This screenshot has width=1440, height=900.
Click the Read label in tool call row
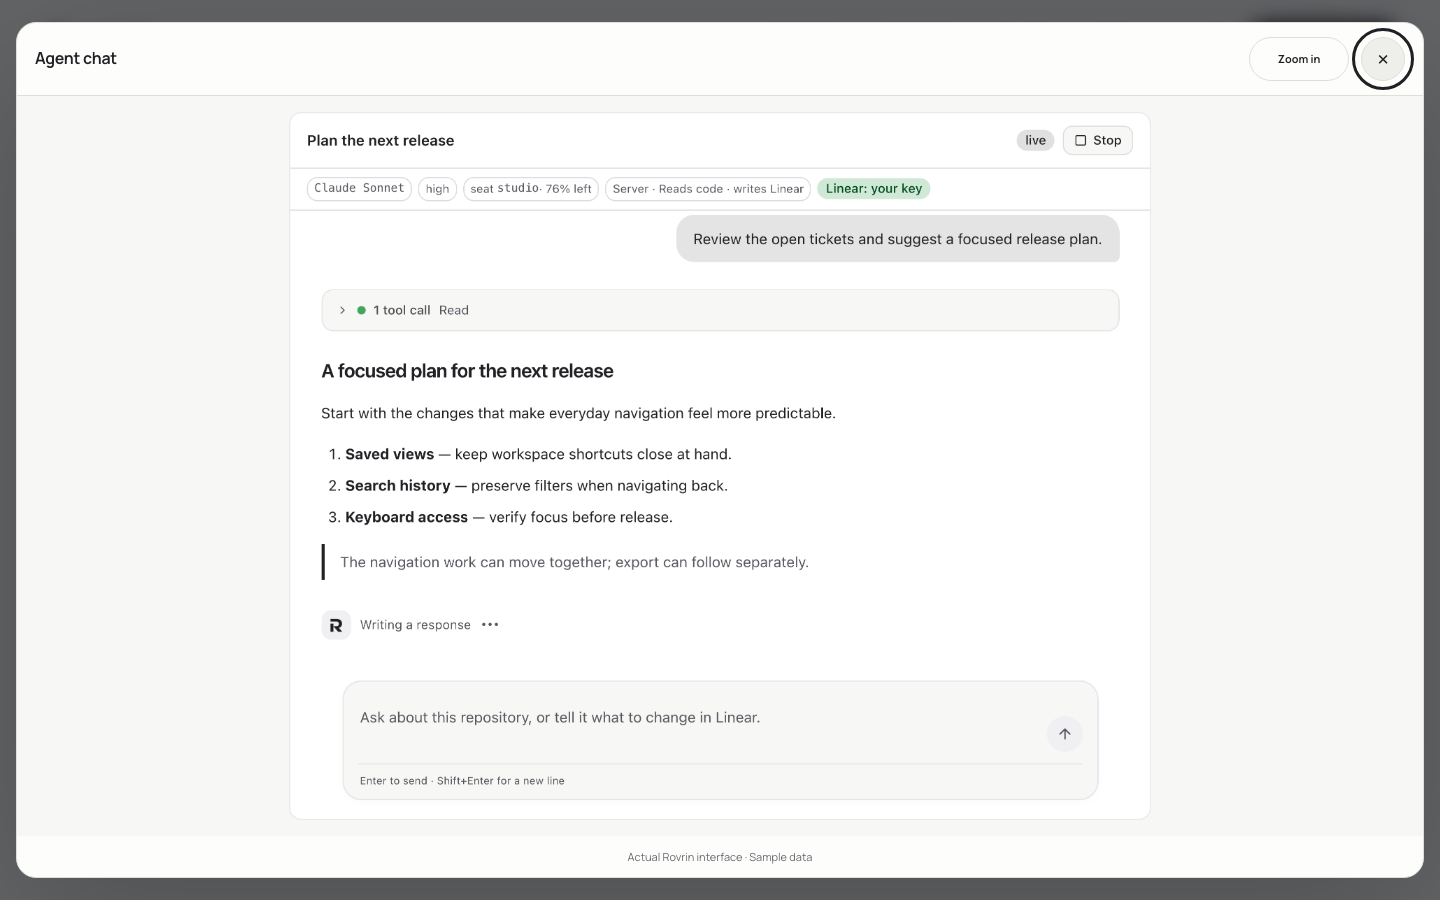454,310
